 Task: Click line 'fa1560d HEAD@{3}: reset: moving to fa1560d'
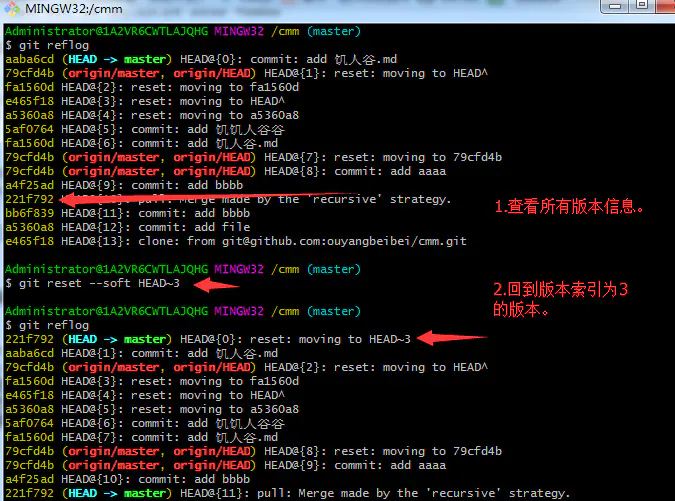[152, 381]
